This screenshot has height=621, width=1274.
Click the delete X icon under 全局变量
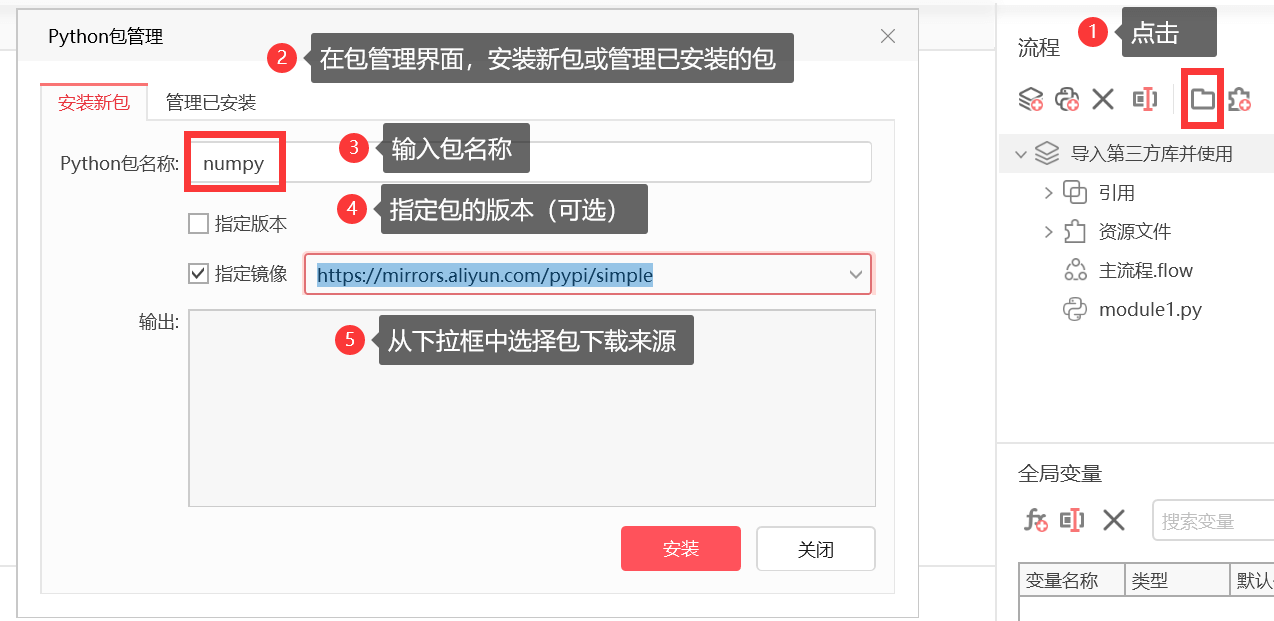pos(1114,519)
